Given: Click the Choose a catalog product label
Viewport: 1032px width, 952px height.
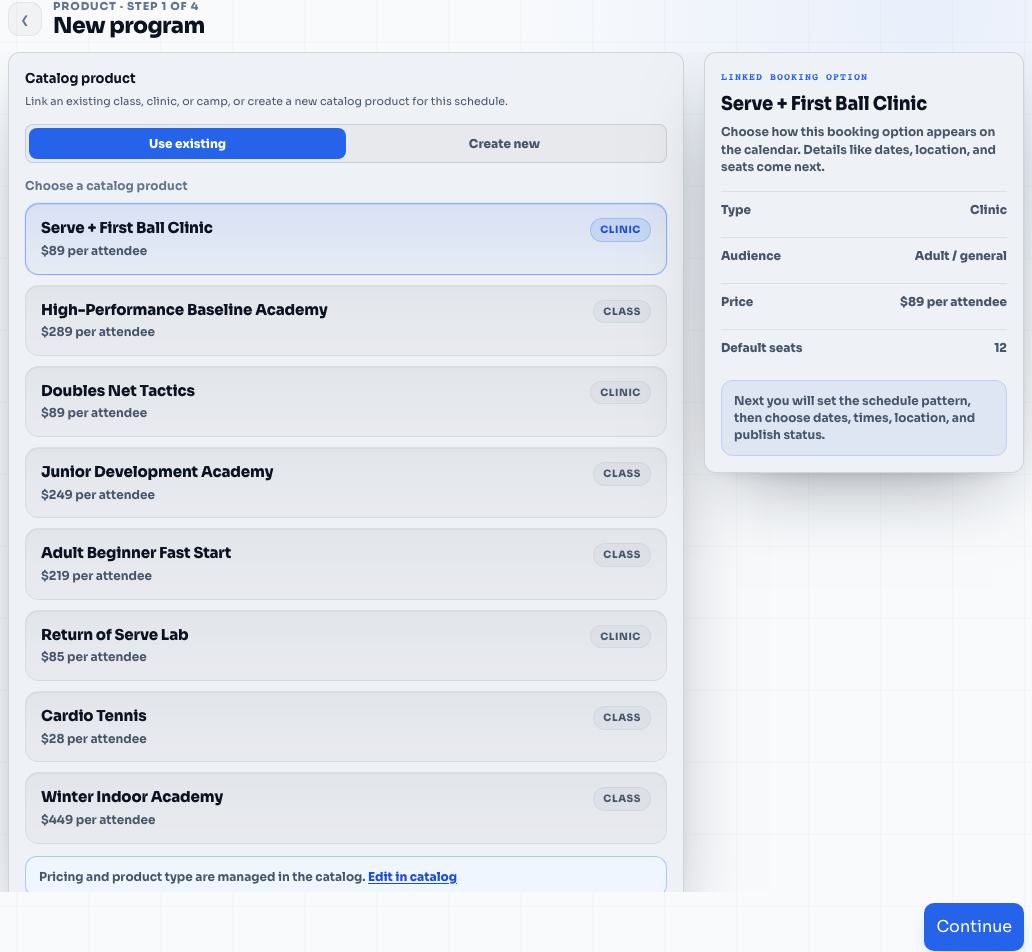Looking at the screenshot, I should 106,186.
